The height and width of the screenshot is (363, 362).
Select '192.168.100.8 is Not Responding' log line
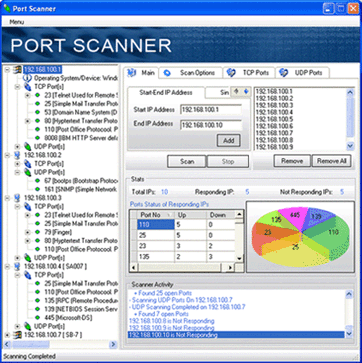[171, 321]
